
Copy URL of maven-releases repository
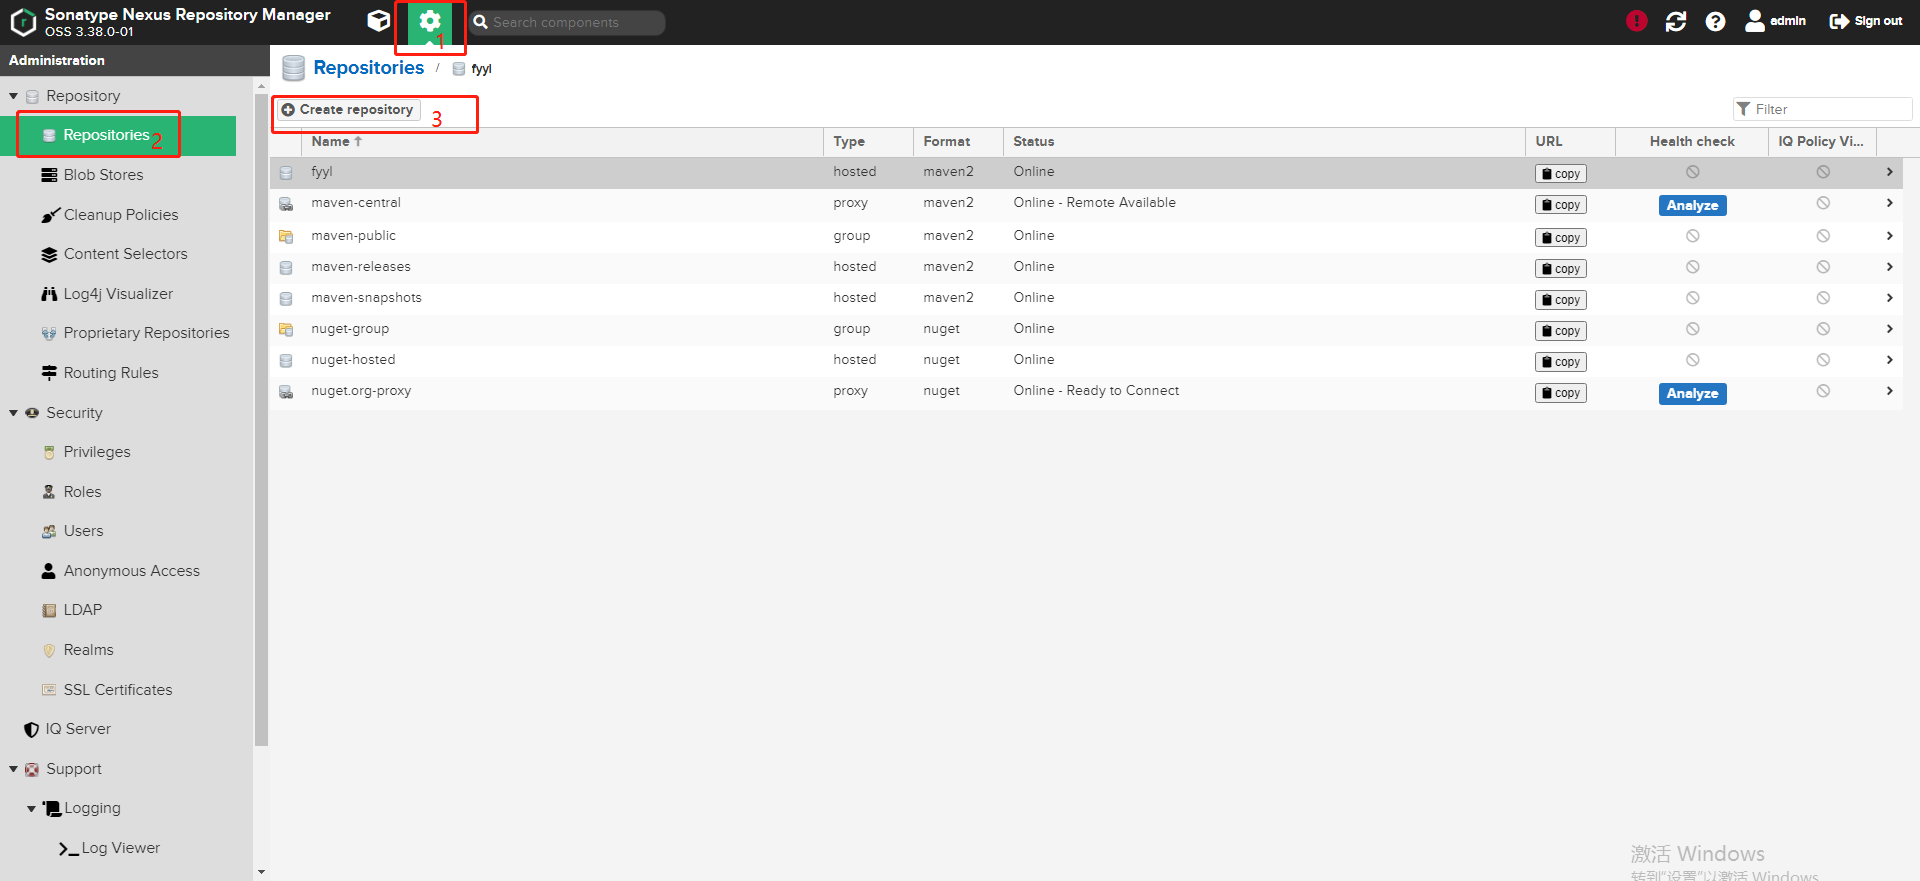click(x=1561, y=269)
